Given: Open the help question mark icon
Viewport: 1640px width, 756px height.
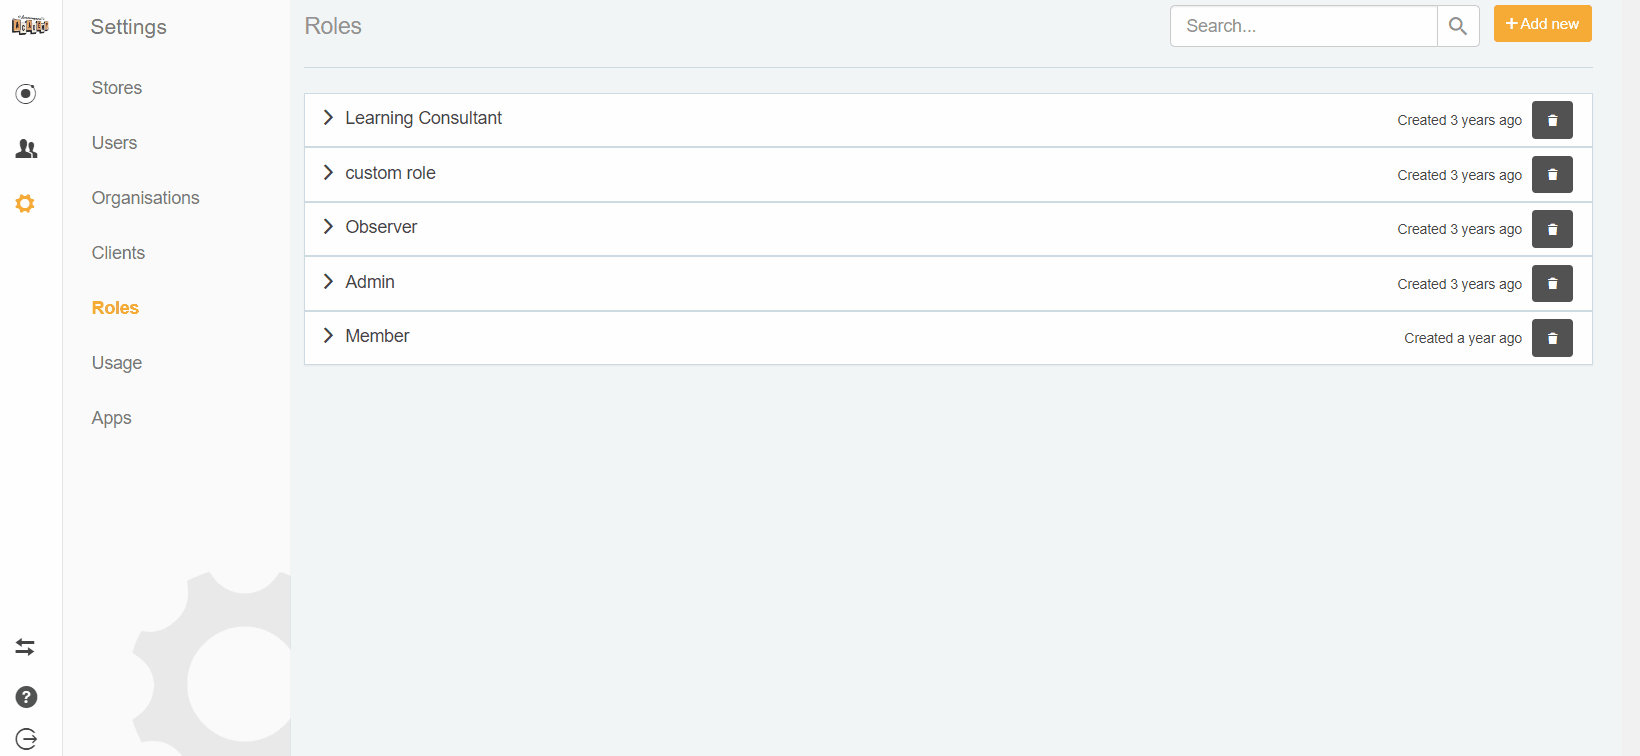Looking at the screenshot, I should (26, 697).
